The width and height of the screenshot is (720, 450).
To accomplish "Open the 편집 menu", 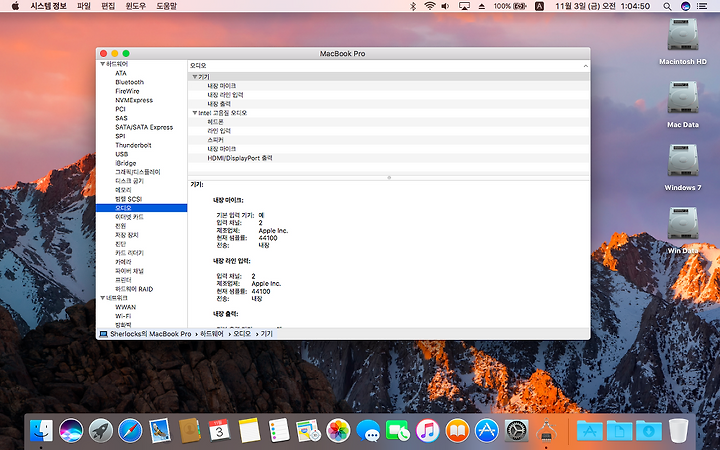I will click(x=108, y=6).
